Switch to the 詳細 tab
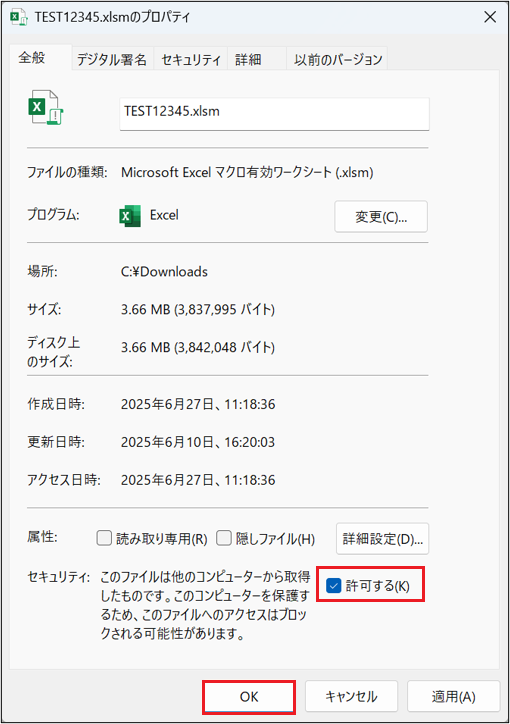 pos(257,59)
